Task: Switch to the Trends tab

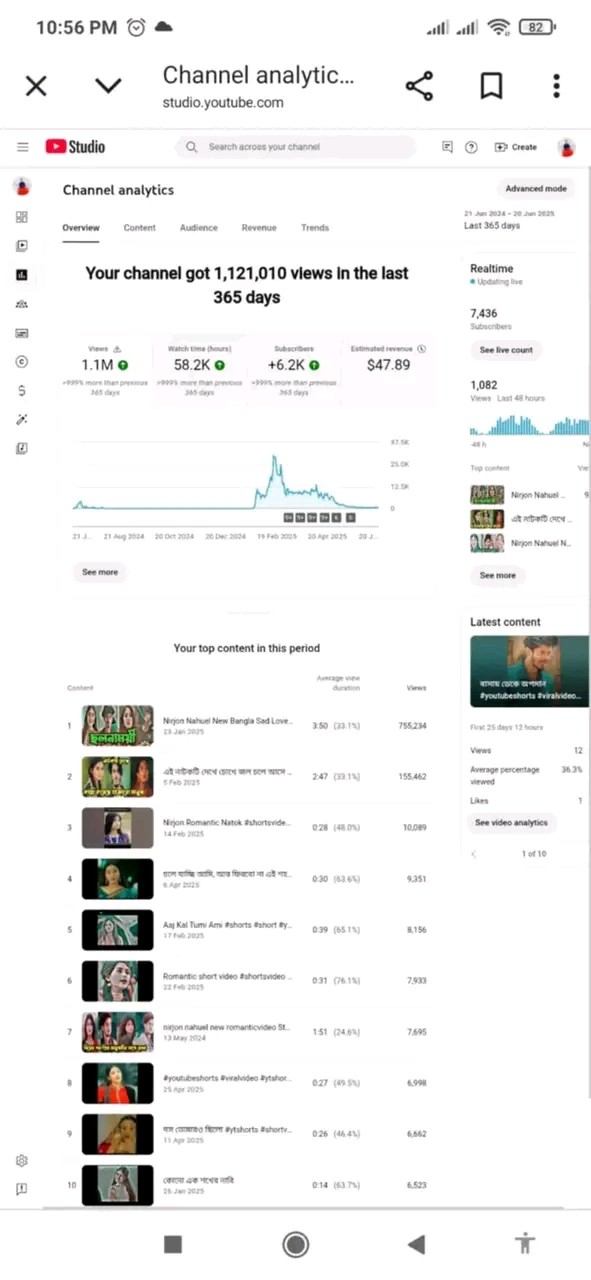Action: [x=315, y=228]
